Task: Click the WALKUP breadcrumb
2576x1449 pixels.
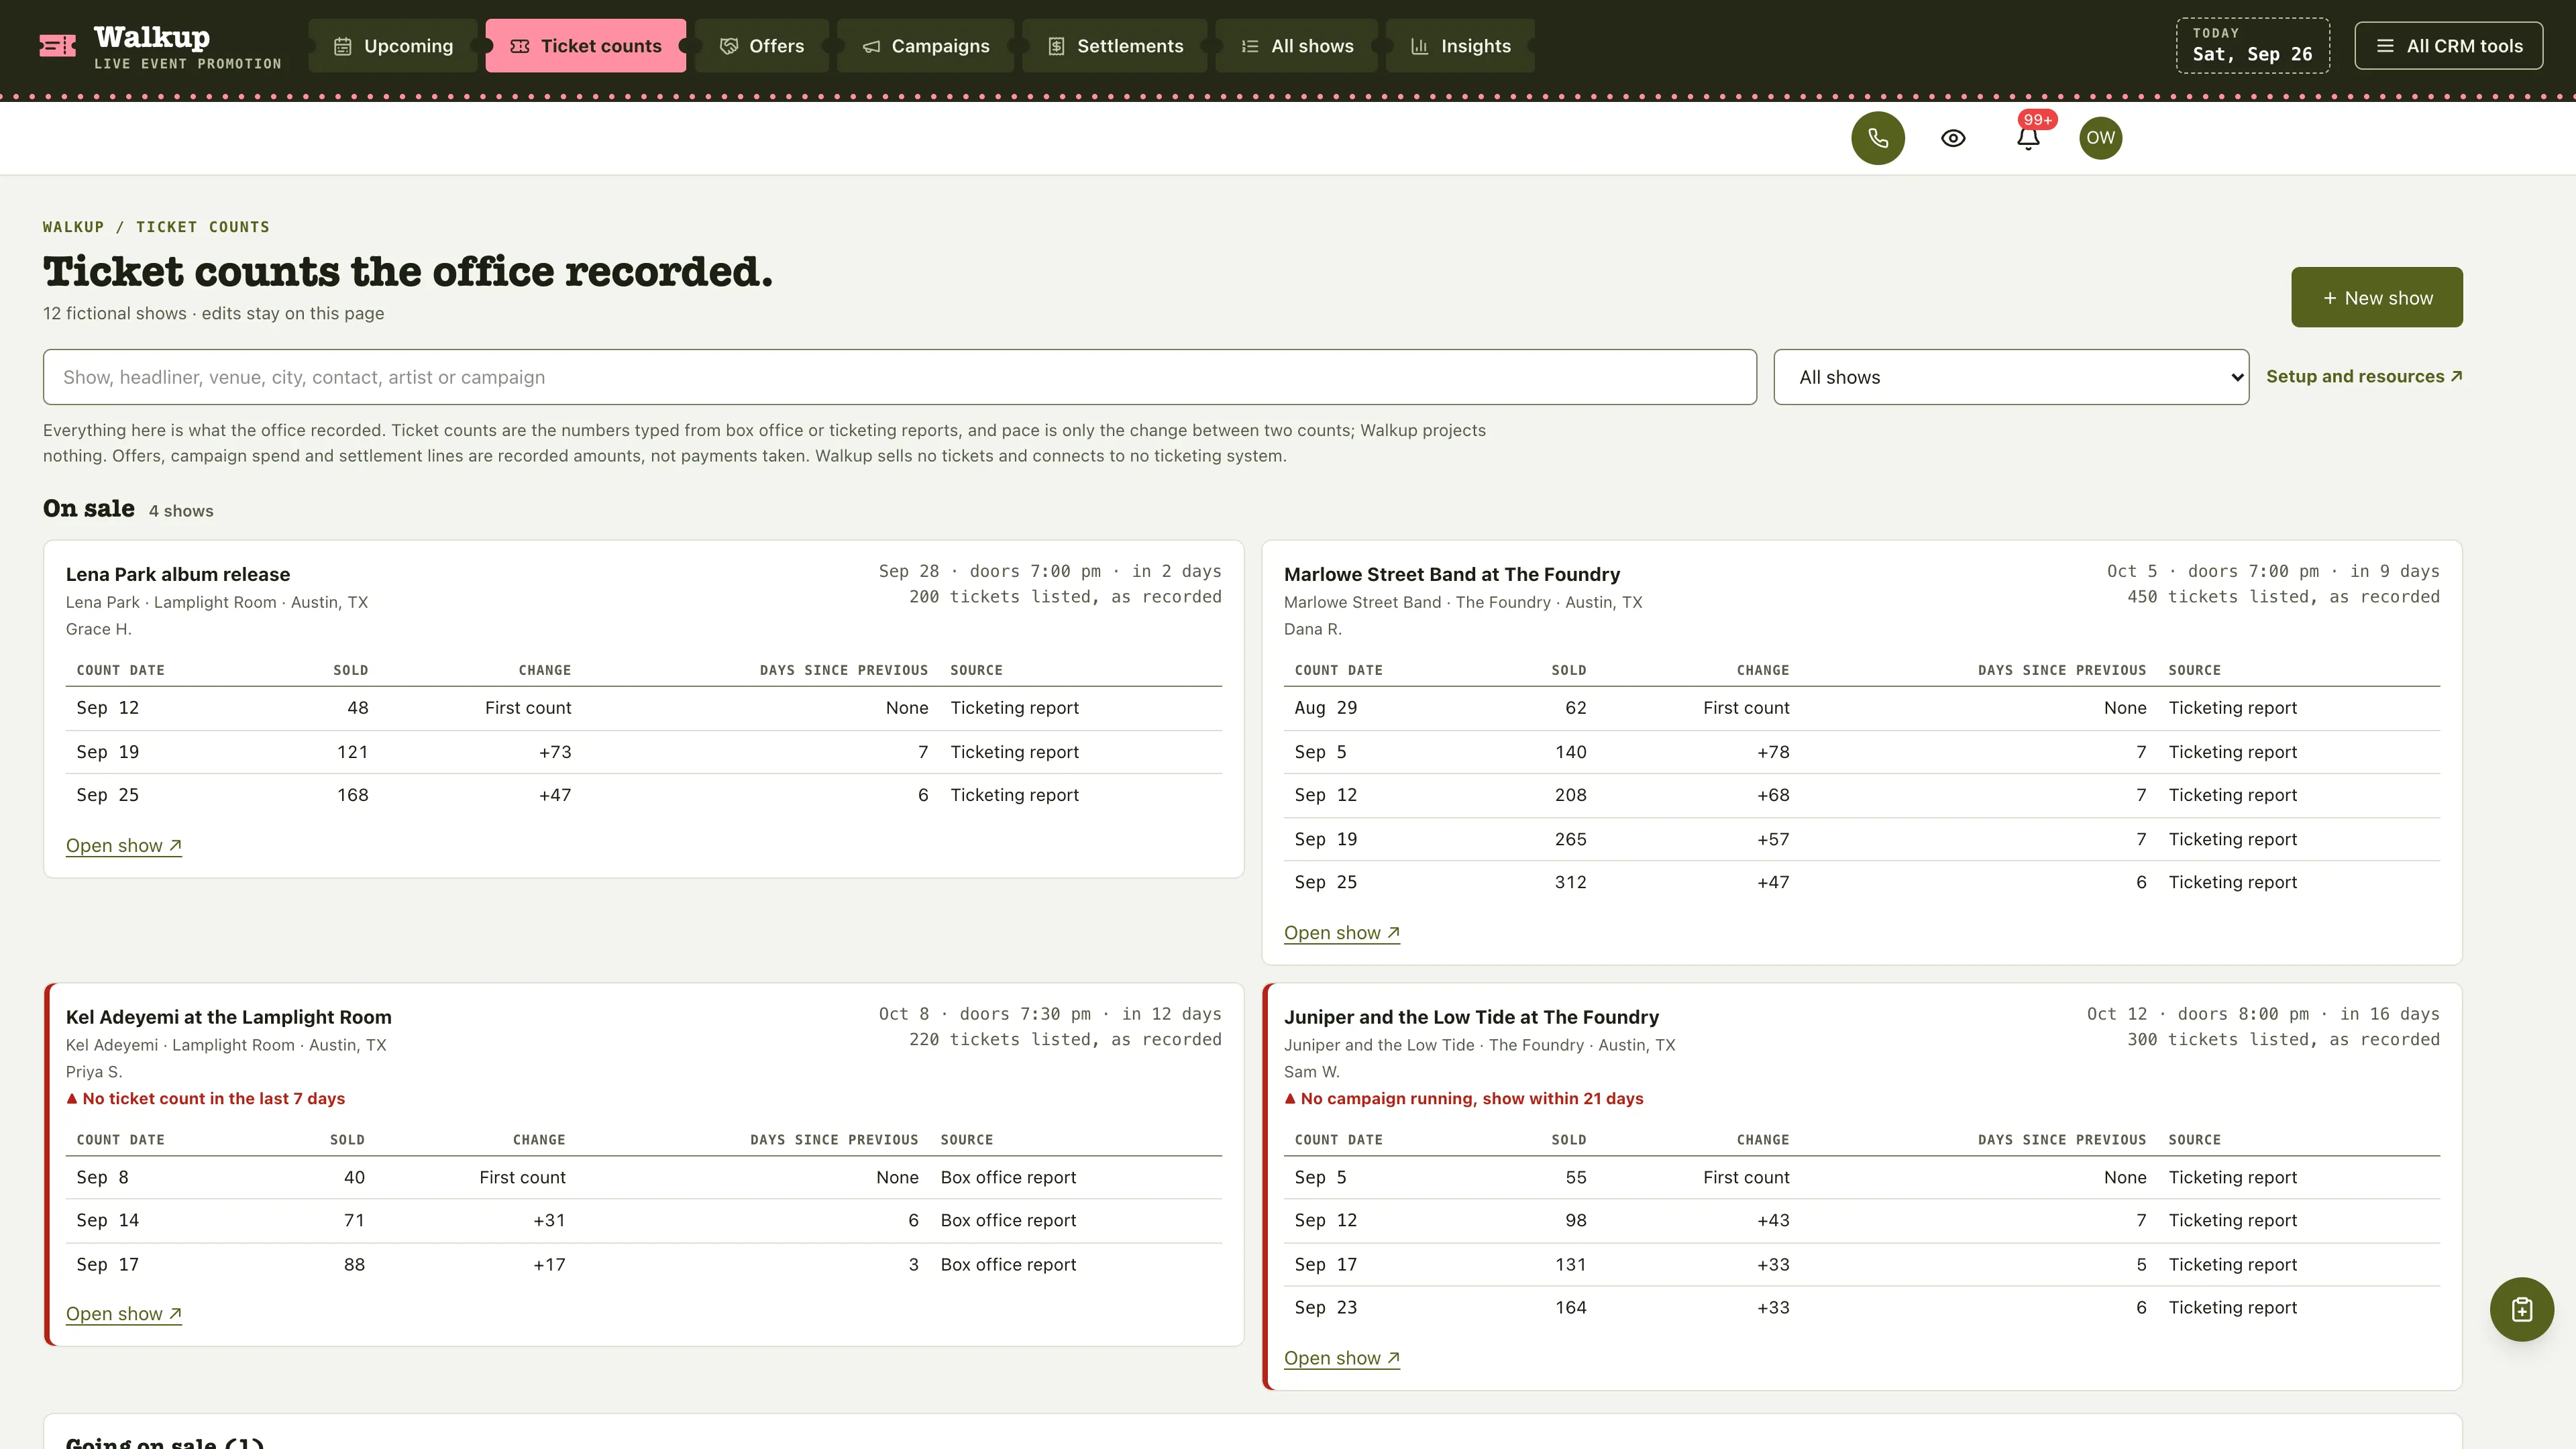Action: (73, 227)
